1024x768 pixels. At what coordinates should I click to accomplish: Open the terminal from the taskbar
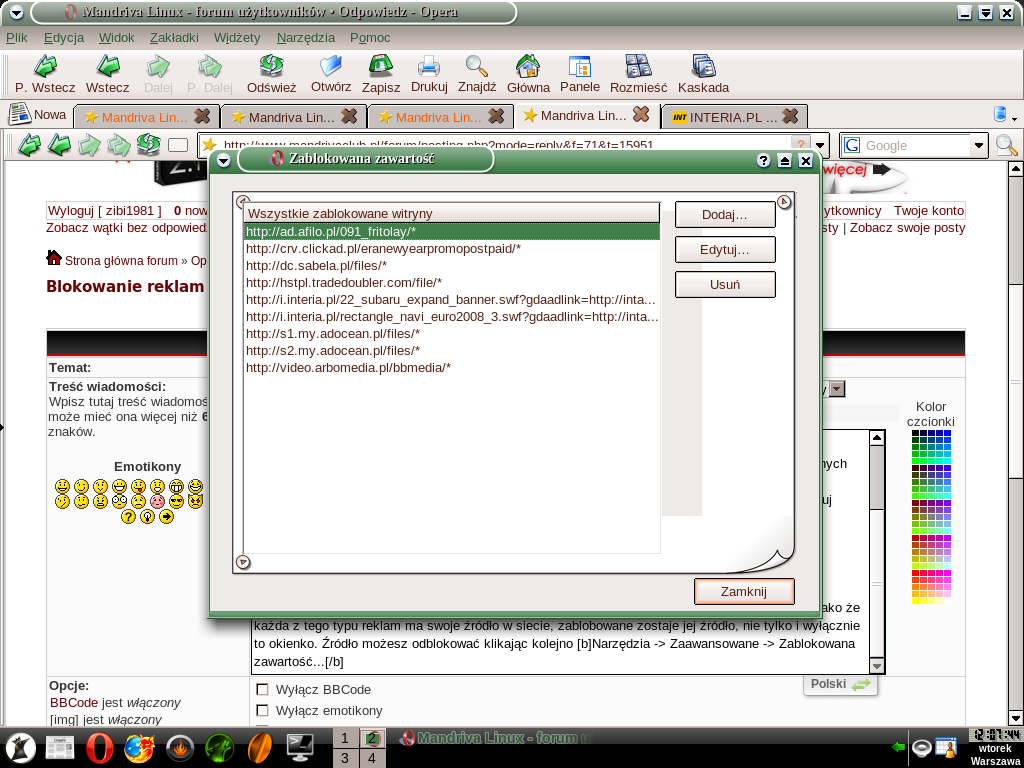[x=300, y=748]
